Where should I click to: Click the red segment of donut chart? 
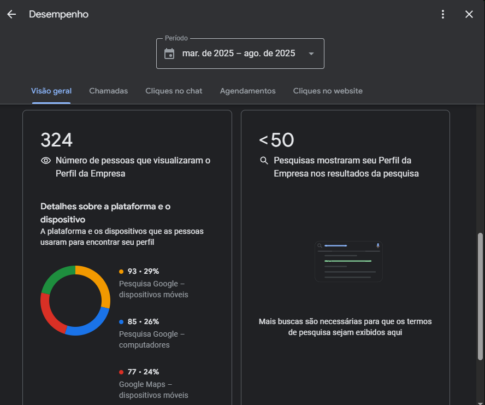click(x=49, y=316)
